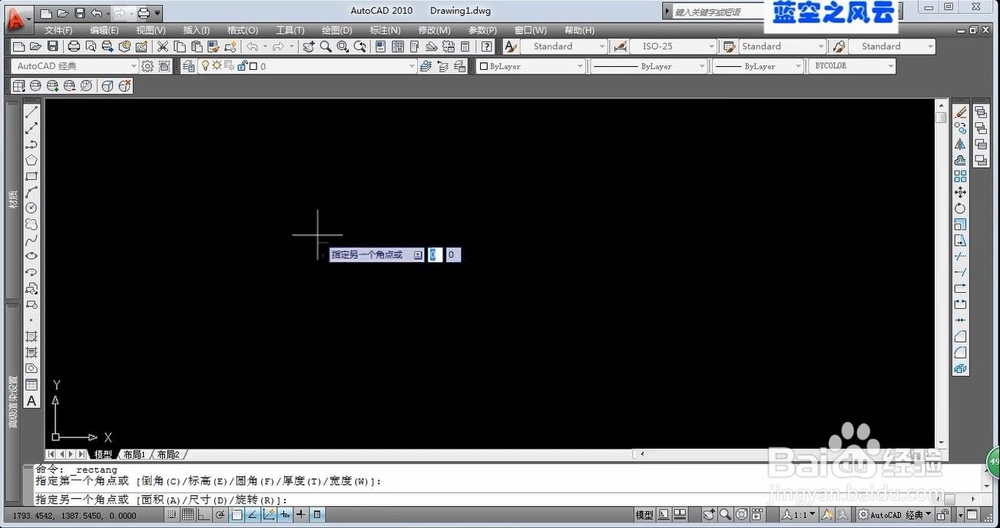
Task: Click the Save icon in standard toolbar
Action: tap(53, 47)
